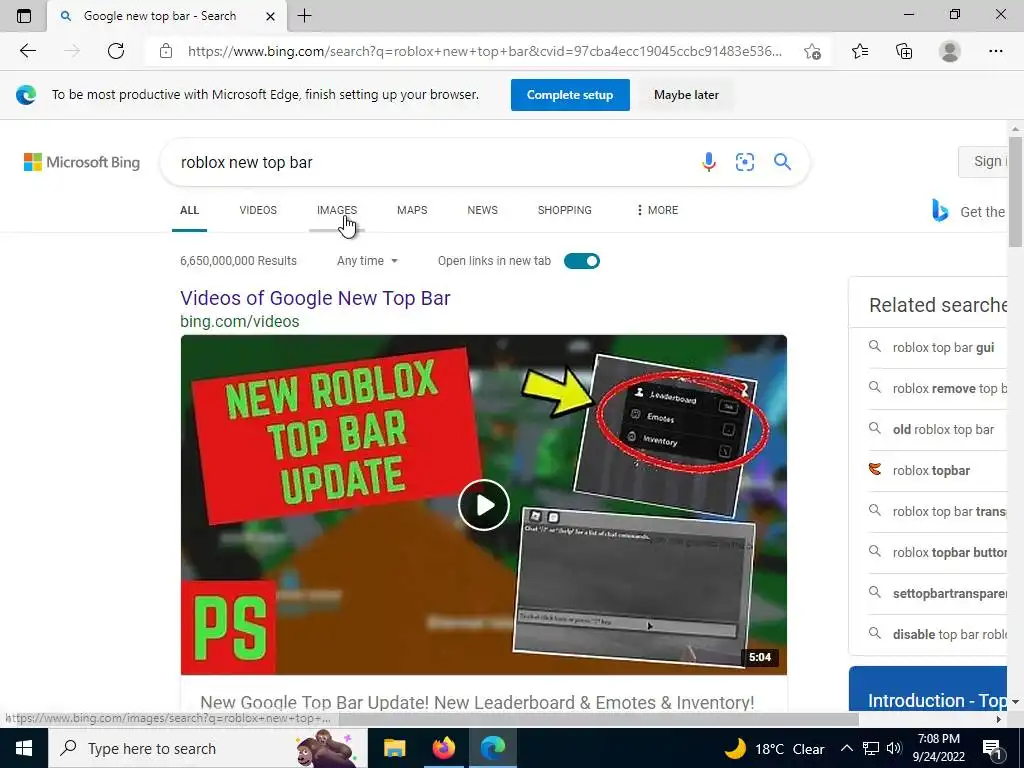The height and width of the screenshot is (768, 1024).
Task: Open the network tray icon
Action: coord(871,748)
